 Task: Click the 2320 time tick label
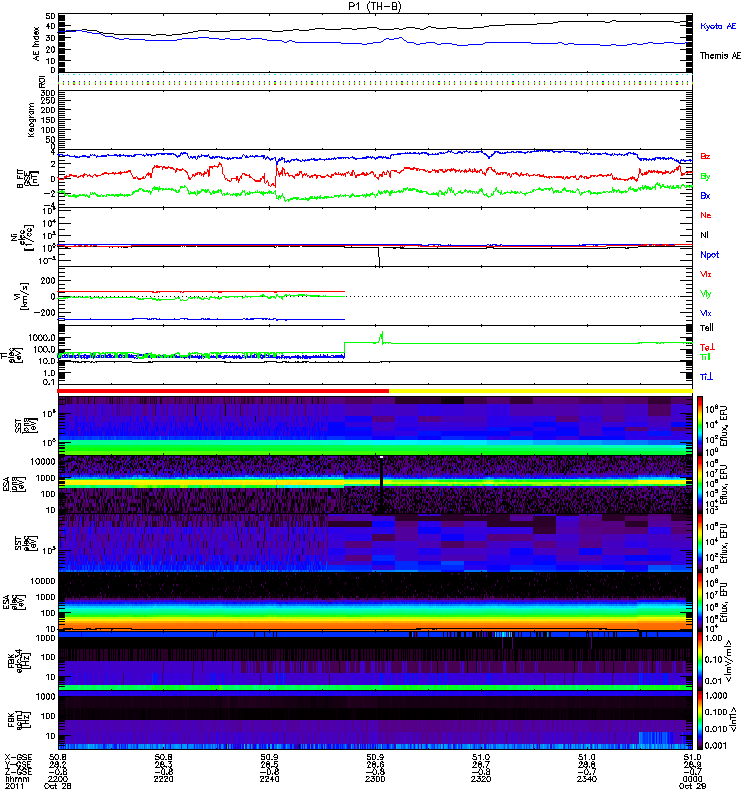coord(481,779)
